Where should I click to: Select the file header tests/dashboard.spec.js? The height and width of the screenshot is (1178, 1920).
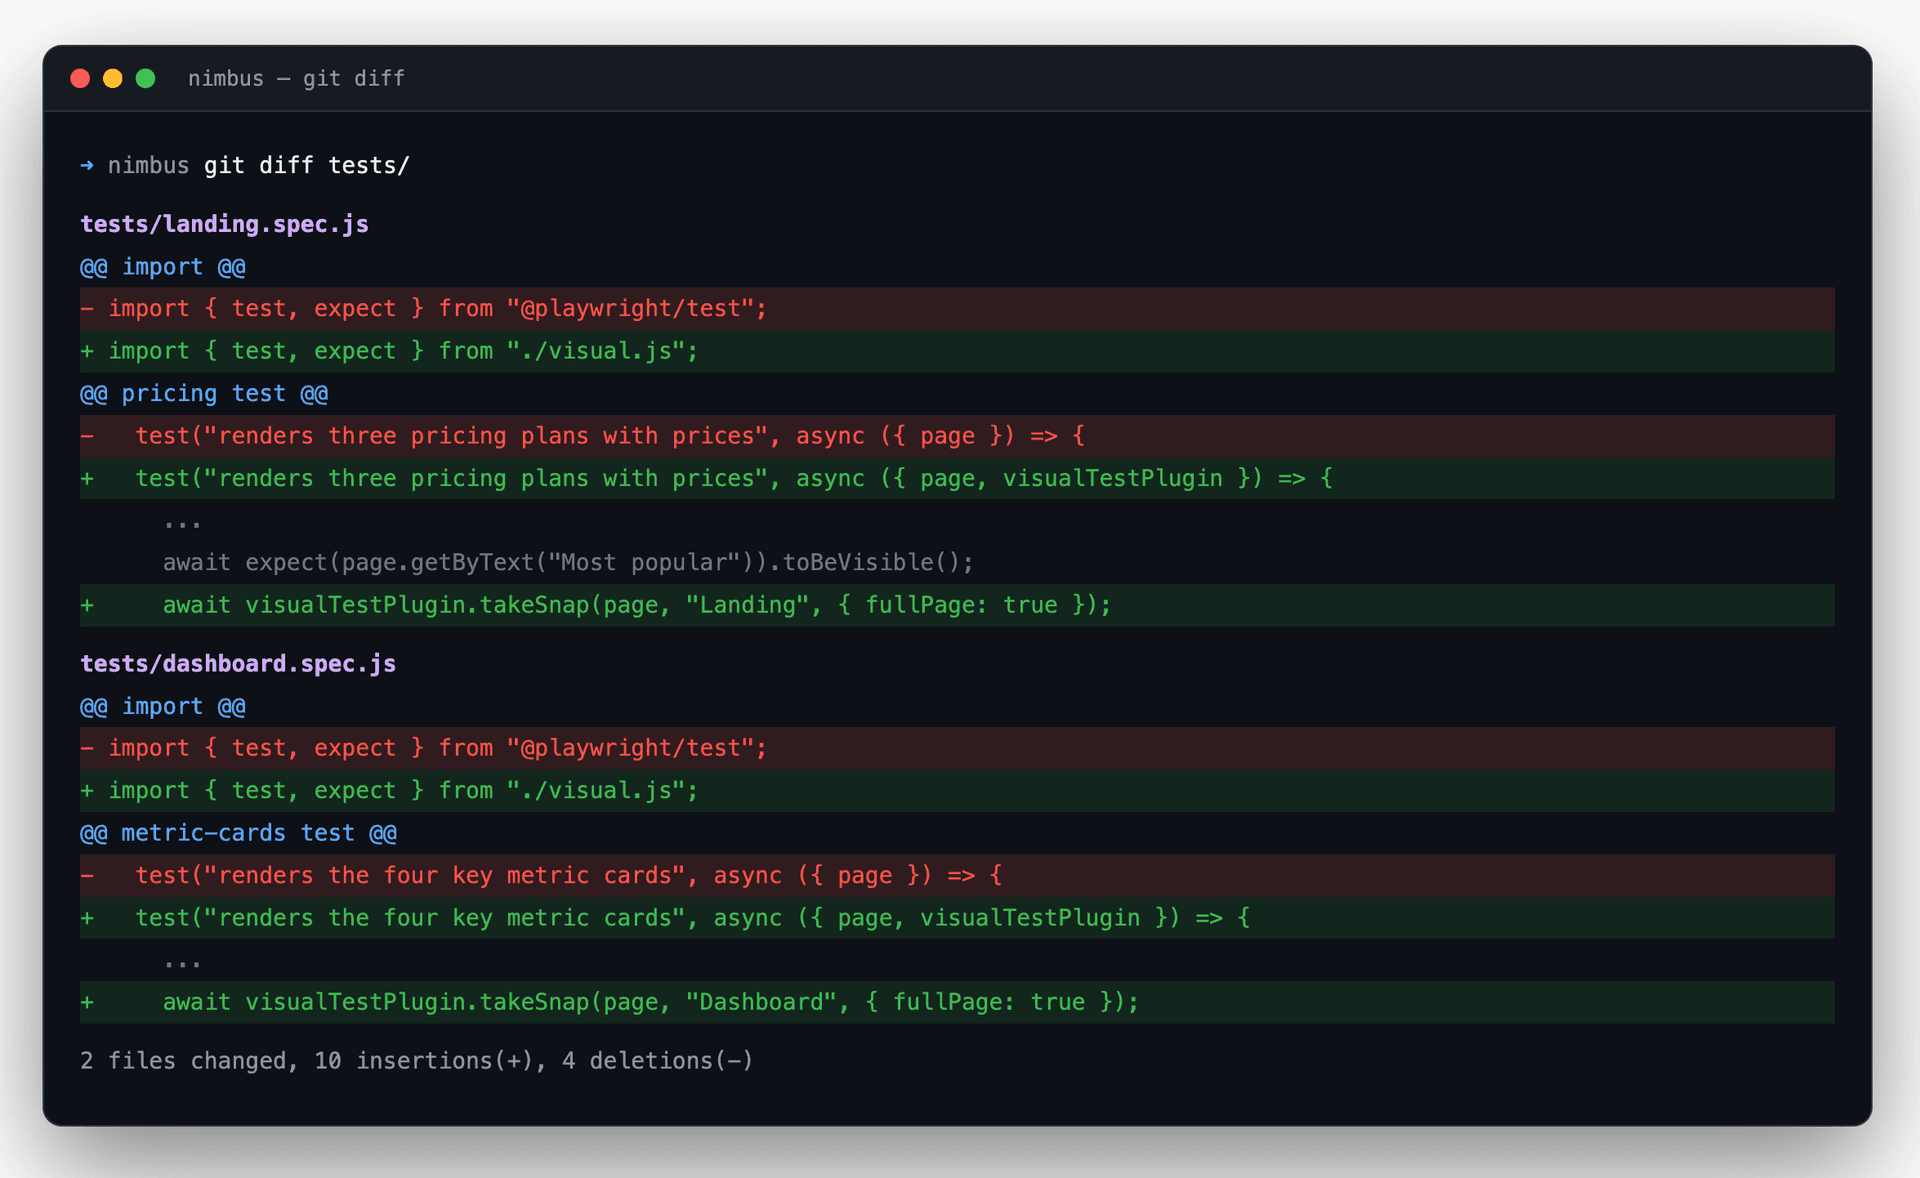[238, 664]
